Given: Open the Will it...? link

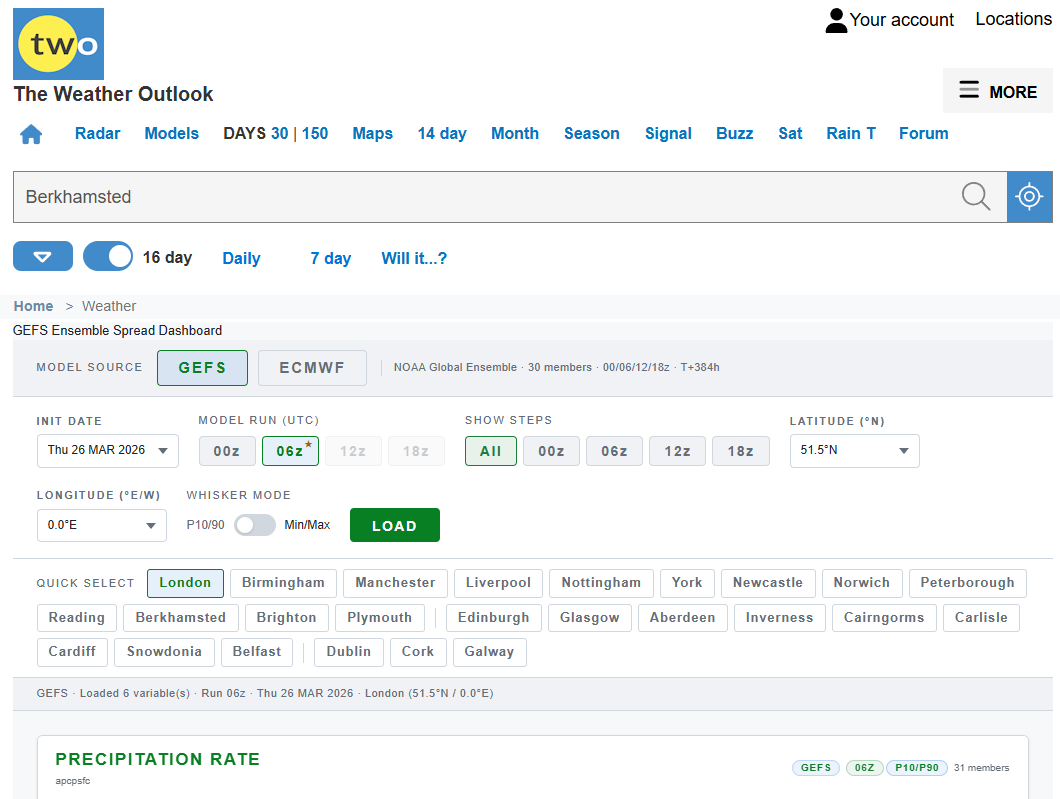Looking at the screenshot, I should pyautogui.click(x=414, y=258).
